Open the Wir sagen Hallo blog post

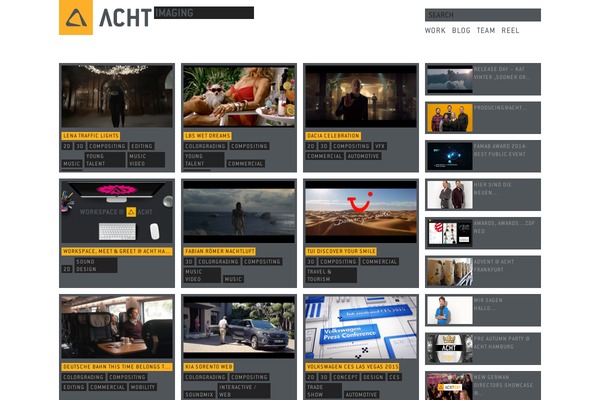coord(483,310)
